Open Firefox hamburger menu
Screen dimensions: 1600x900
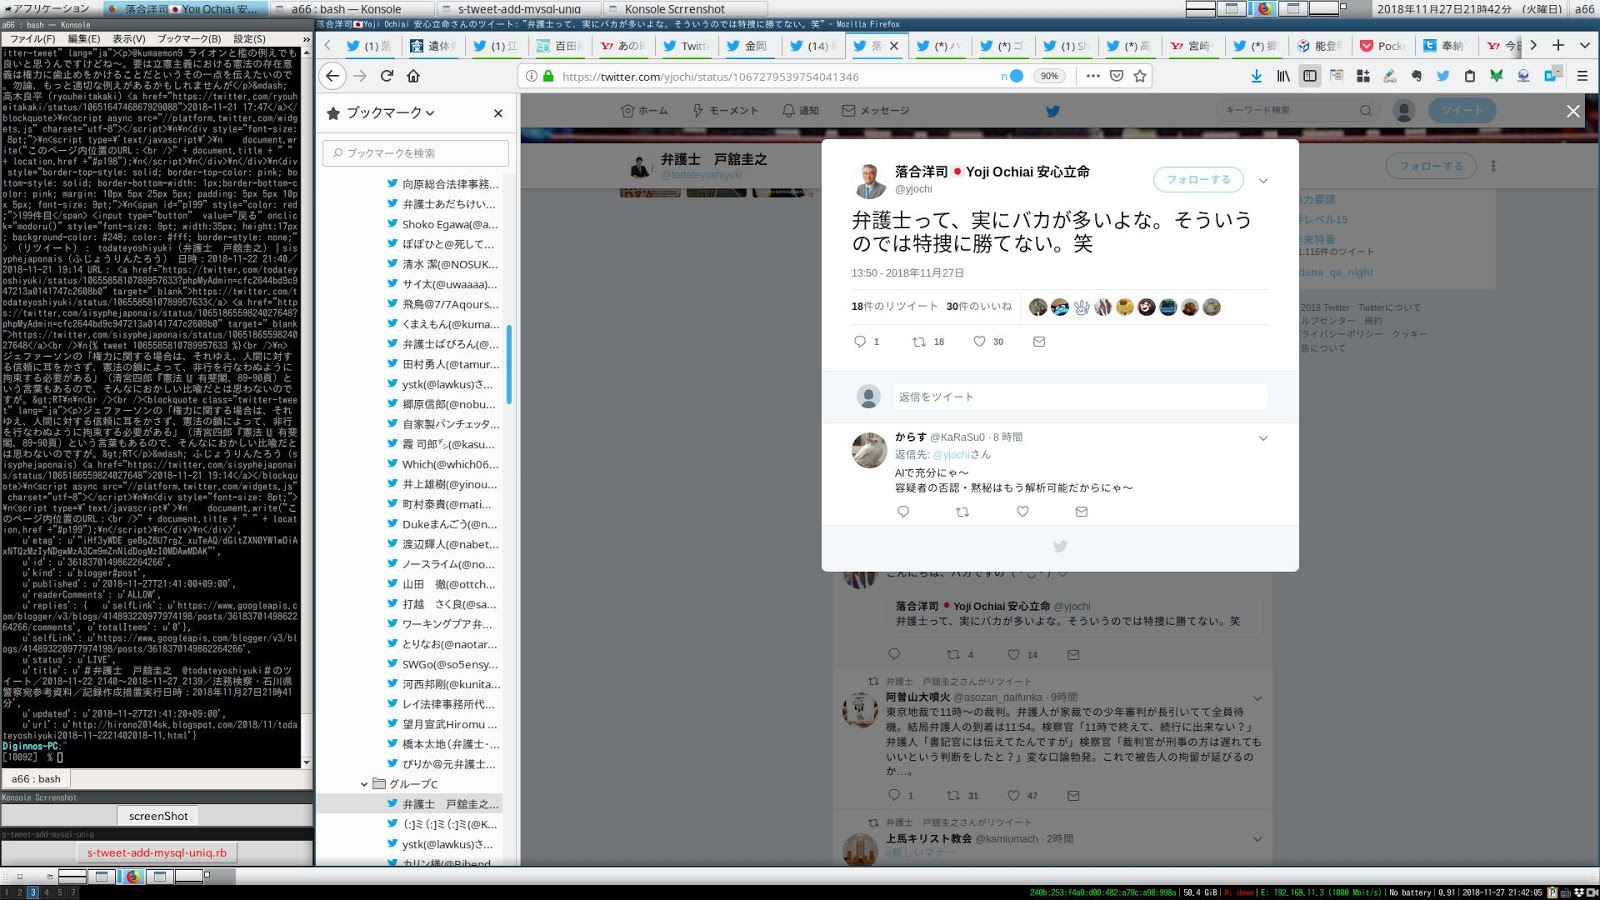pyautogui.click(x=1582, y=76)
